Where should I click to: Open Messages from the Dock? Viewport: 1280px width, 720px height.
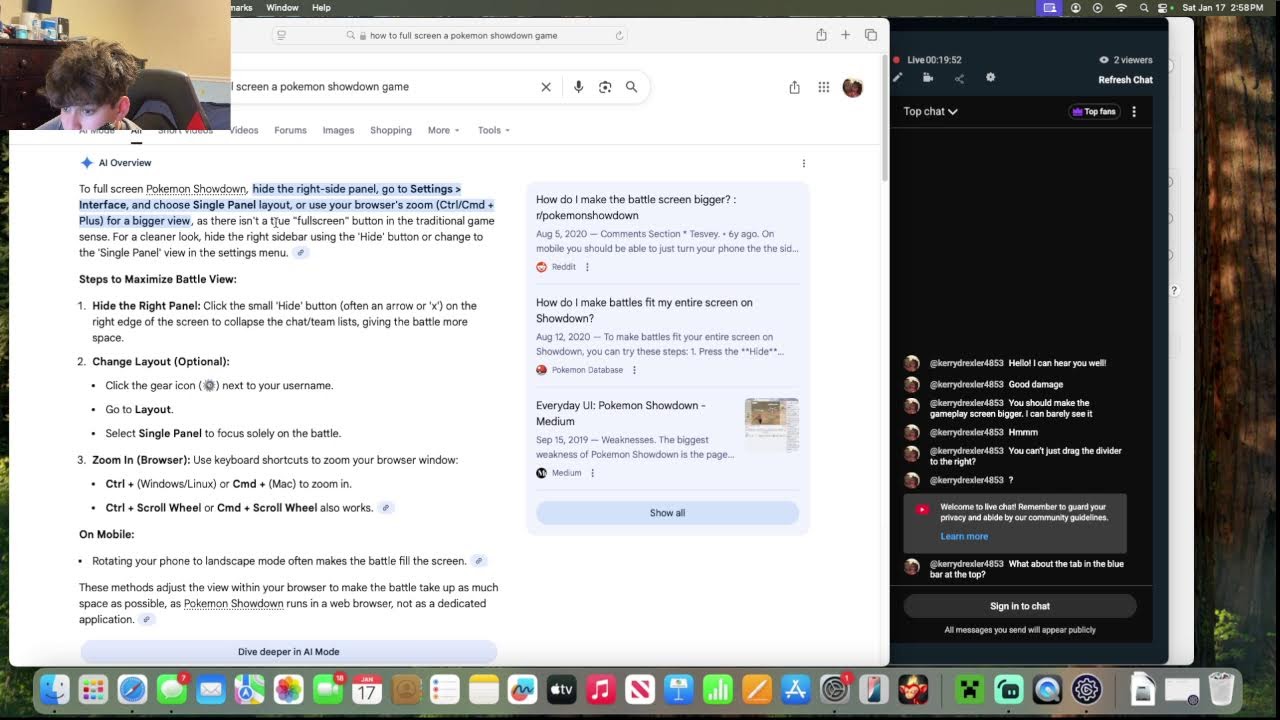[x=171, y=689]
